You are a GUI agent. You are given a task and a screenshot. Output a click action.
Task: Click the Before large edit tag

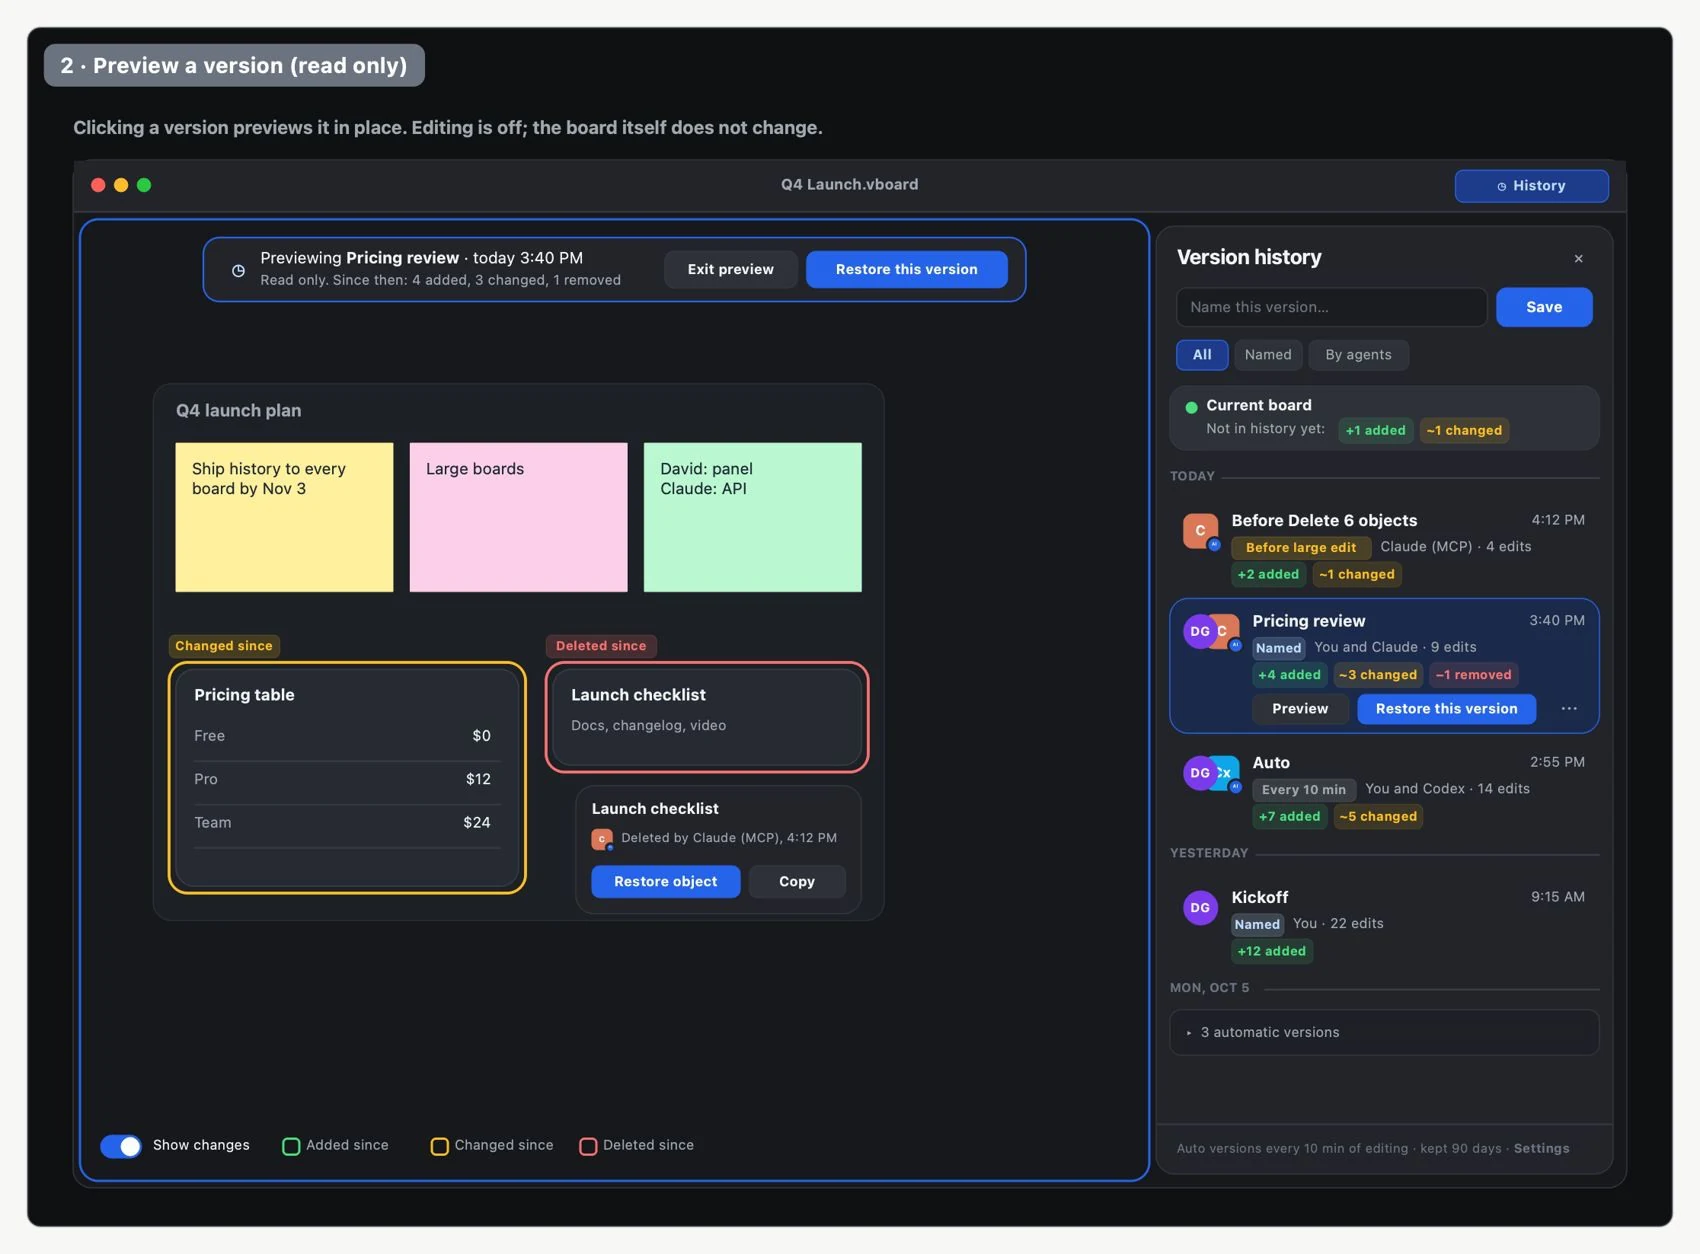(x=1300, y=547)
